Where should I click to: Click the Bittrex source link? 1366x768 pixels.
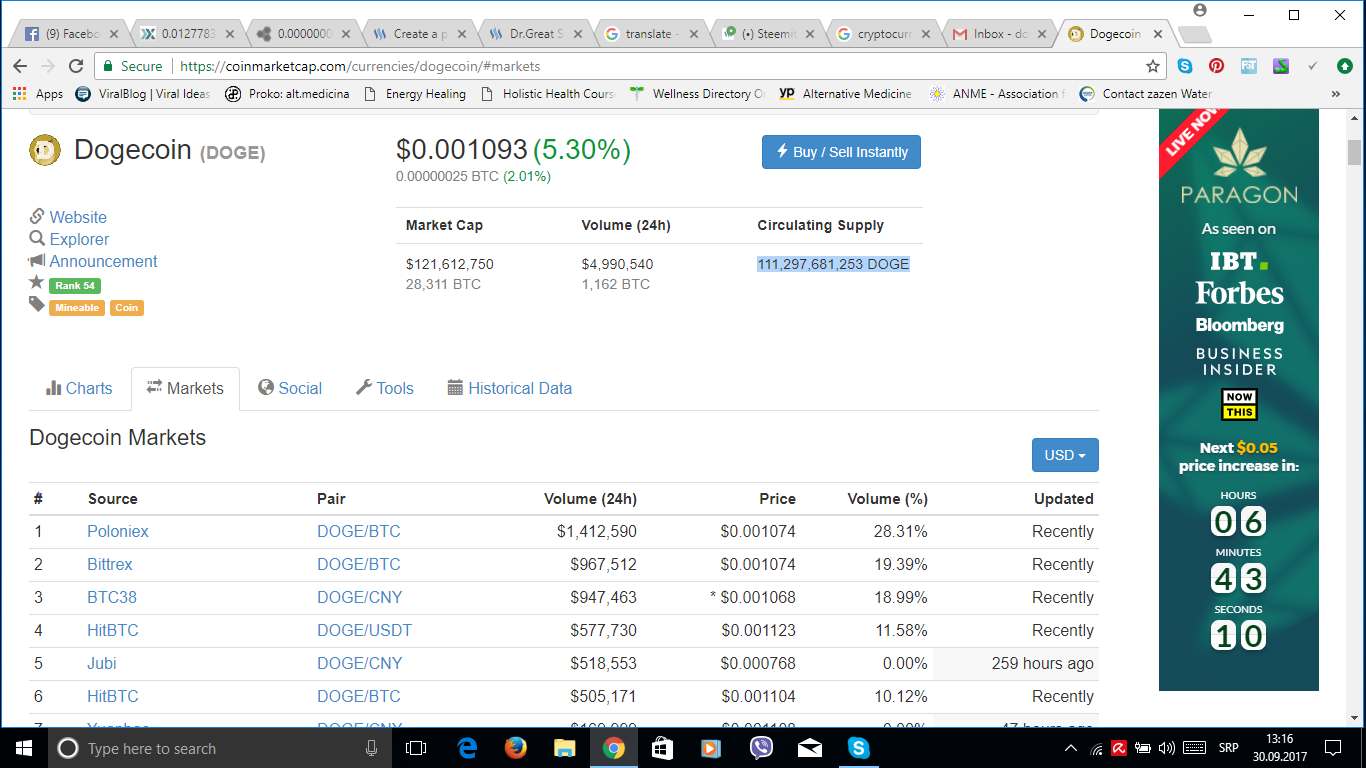point(110,564)
